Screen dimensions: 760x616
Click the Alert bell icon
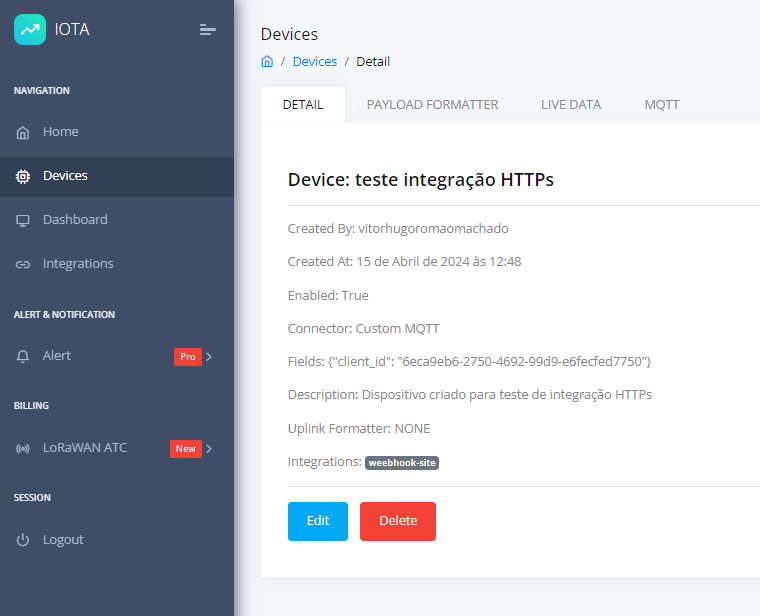pos(23,356)
